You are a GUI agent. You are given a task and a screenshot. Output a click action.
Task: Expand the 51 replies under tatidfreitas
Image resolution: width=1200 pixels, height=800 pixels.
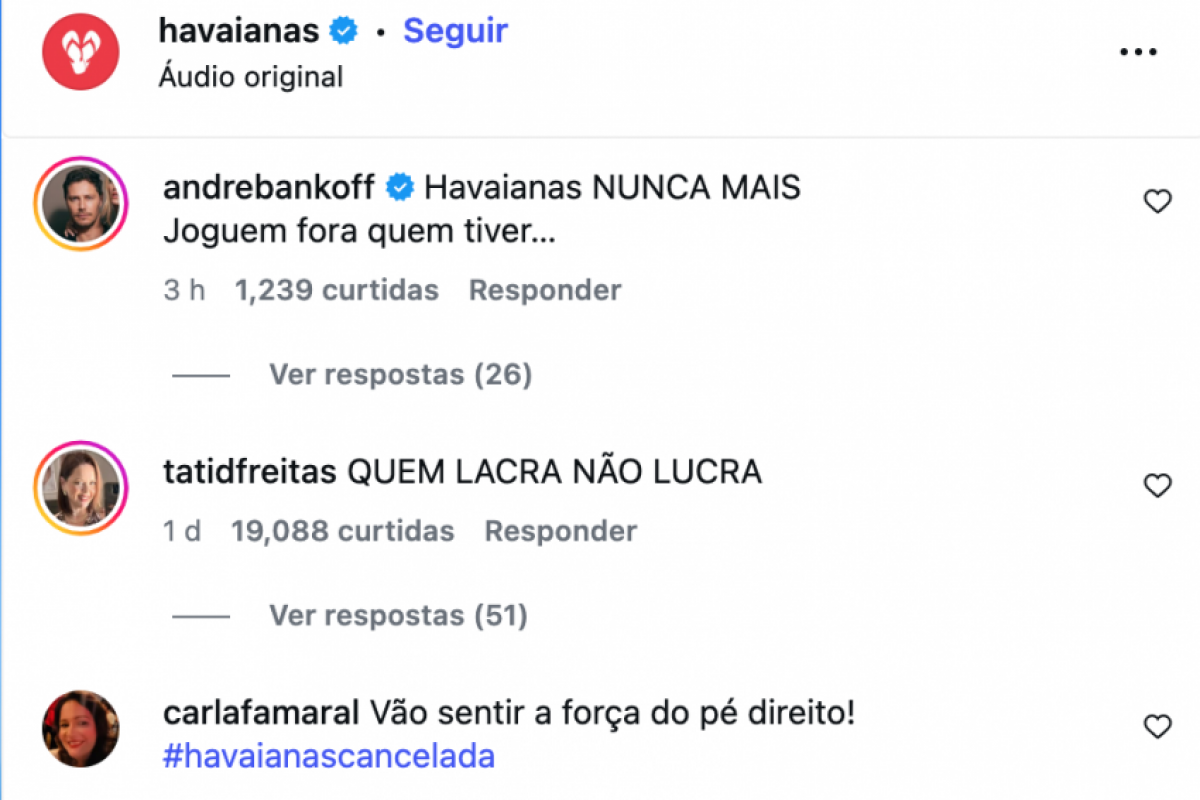[398, 615]
